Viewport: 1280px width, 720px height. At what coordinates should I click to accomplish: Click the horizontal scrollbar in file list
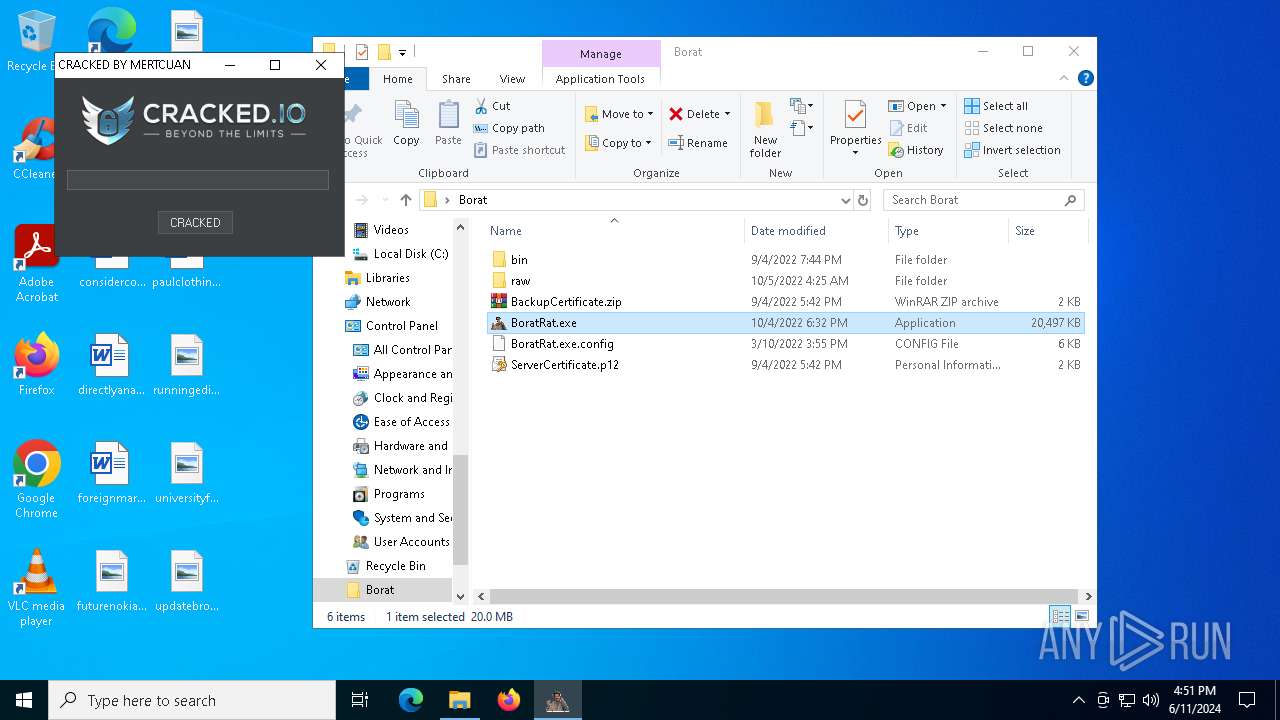pos(784,596)
